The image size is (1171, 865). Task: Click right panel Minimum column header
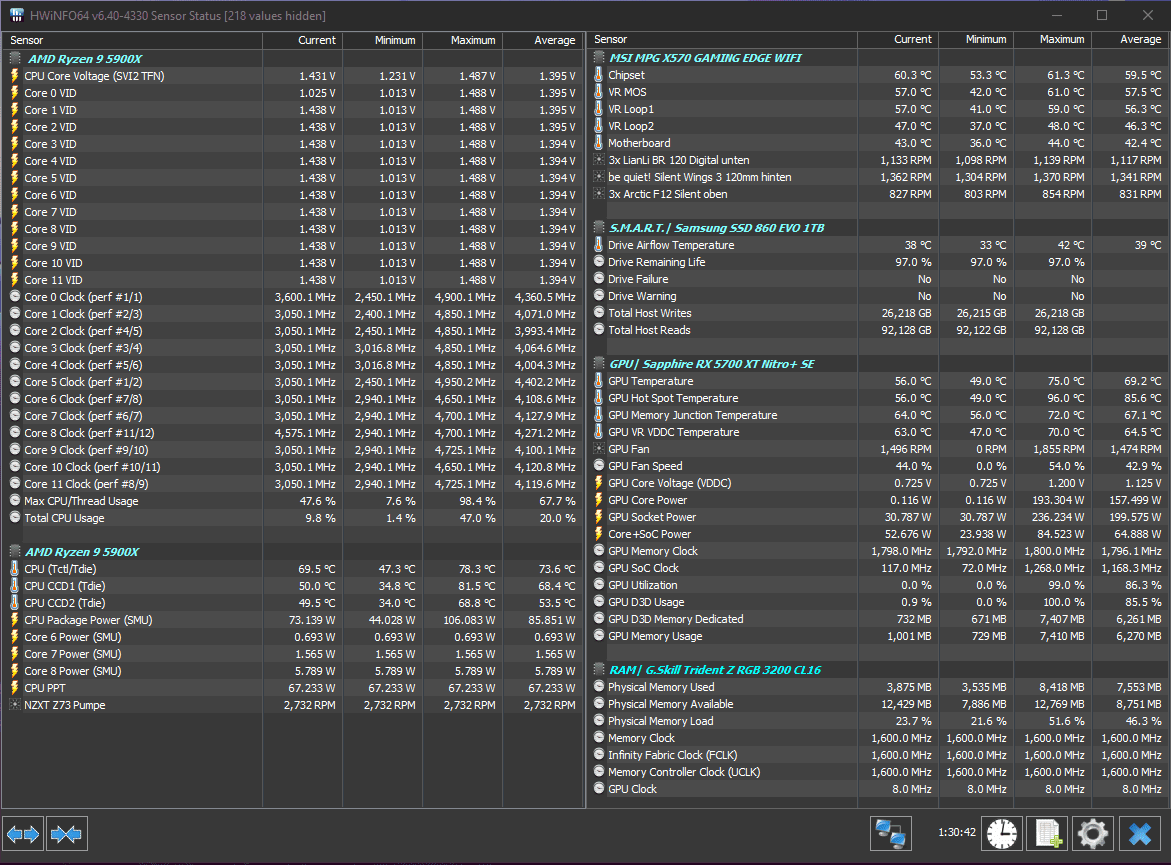coord(976,40)
